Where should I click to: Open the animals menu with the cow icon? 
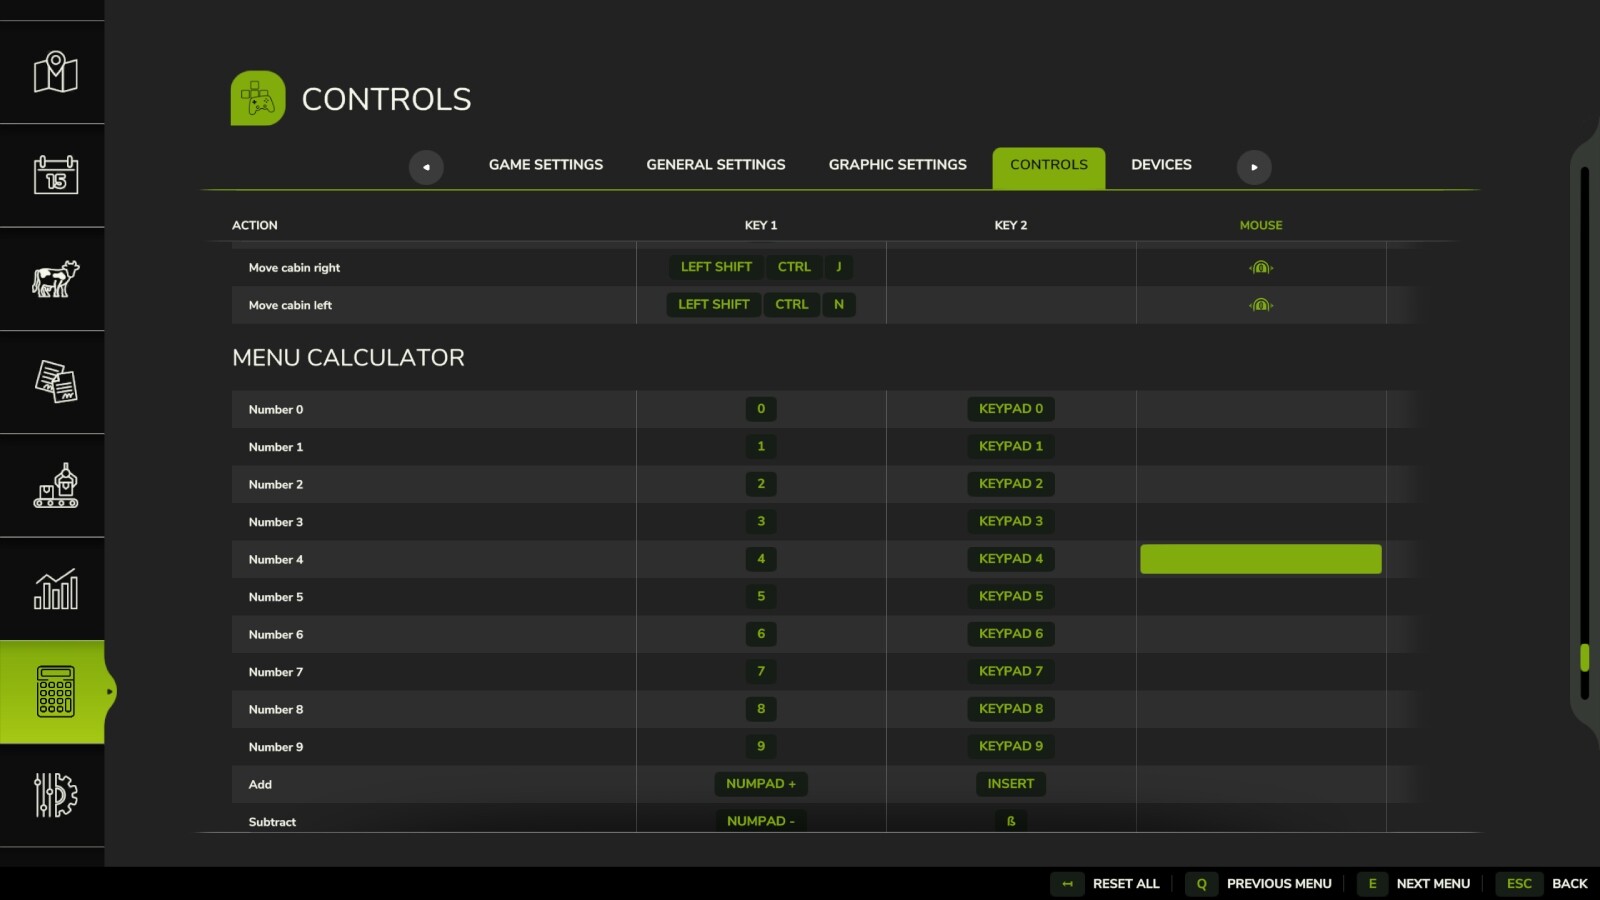53,280
